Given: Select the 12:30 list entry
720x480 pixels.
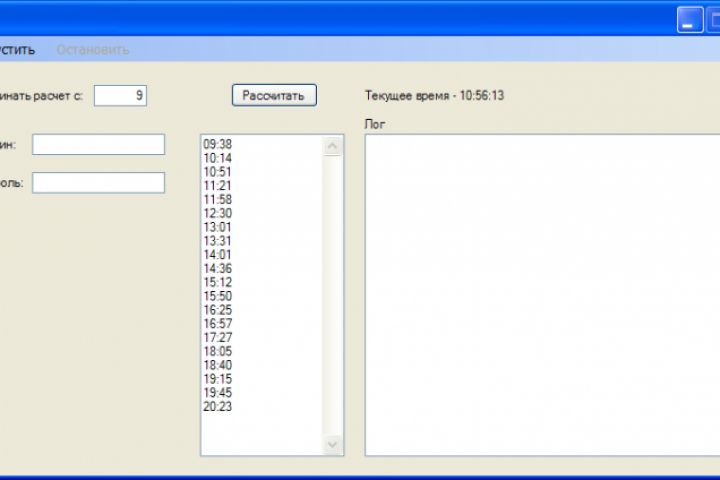Looking at the screenshot, I should click(x=218, y=213).
